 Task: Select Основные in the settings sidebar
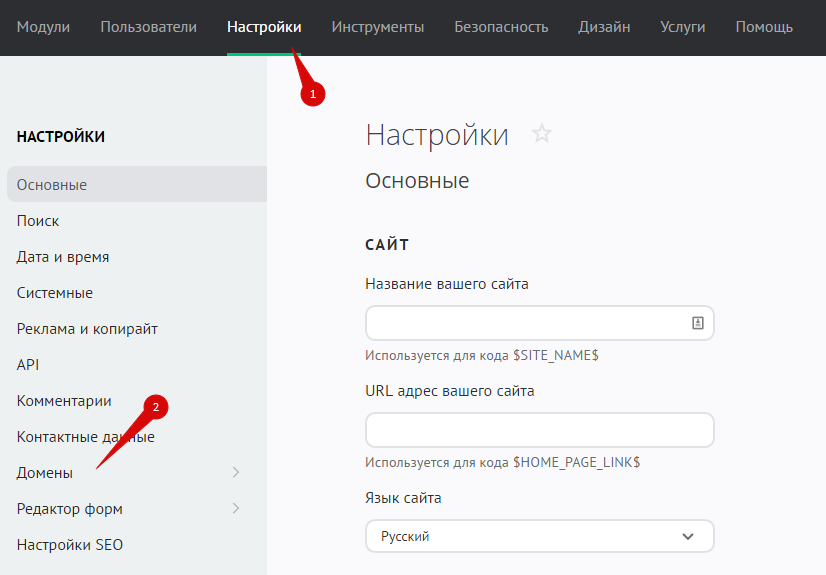(x=52, y=185)
